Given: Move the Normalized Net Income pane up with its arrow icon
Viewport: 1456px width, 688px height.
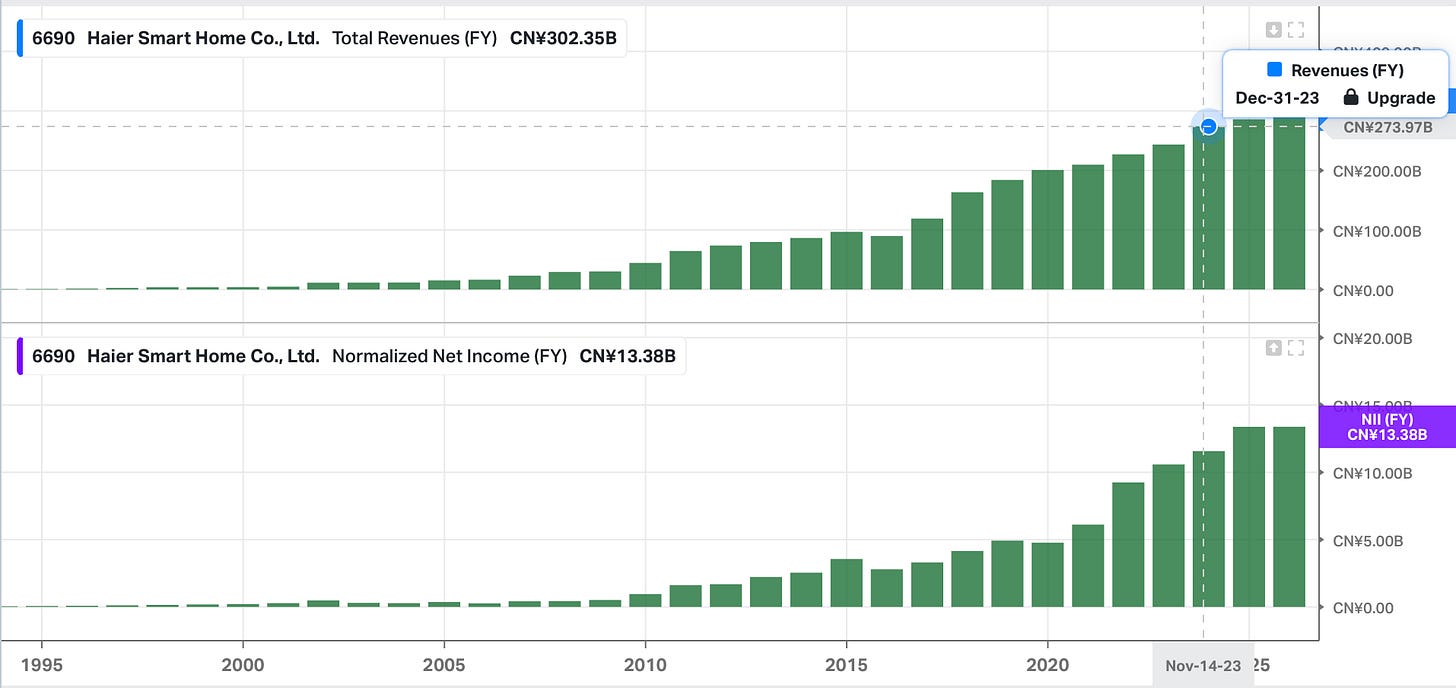Looking at the screenshot, I should (x=1274, y=348).
